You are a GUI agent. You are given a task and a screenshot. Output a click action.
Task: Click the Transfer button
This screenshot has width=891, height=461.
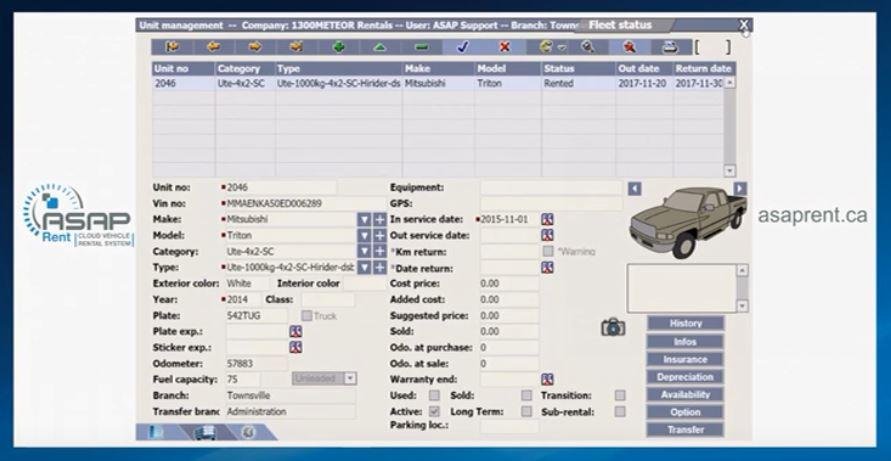[x=685, y=430]
